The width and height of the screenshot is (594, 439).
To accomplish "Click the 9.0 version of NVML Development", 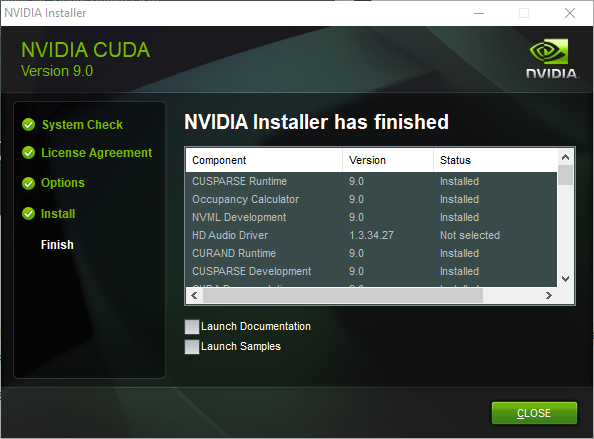I will pos(356,217).
